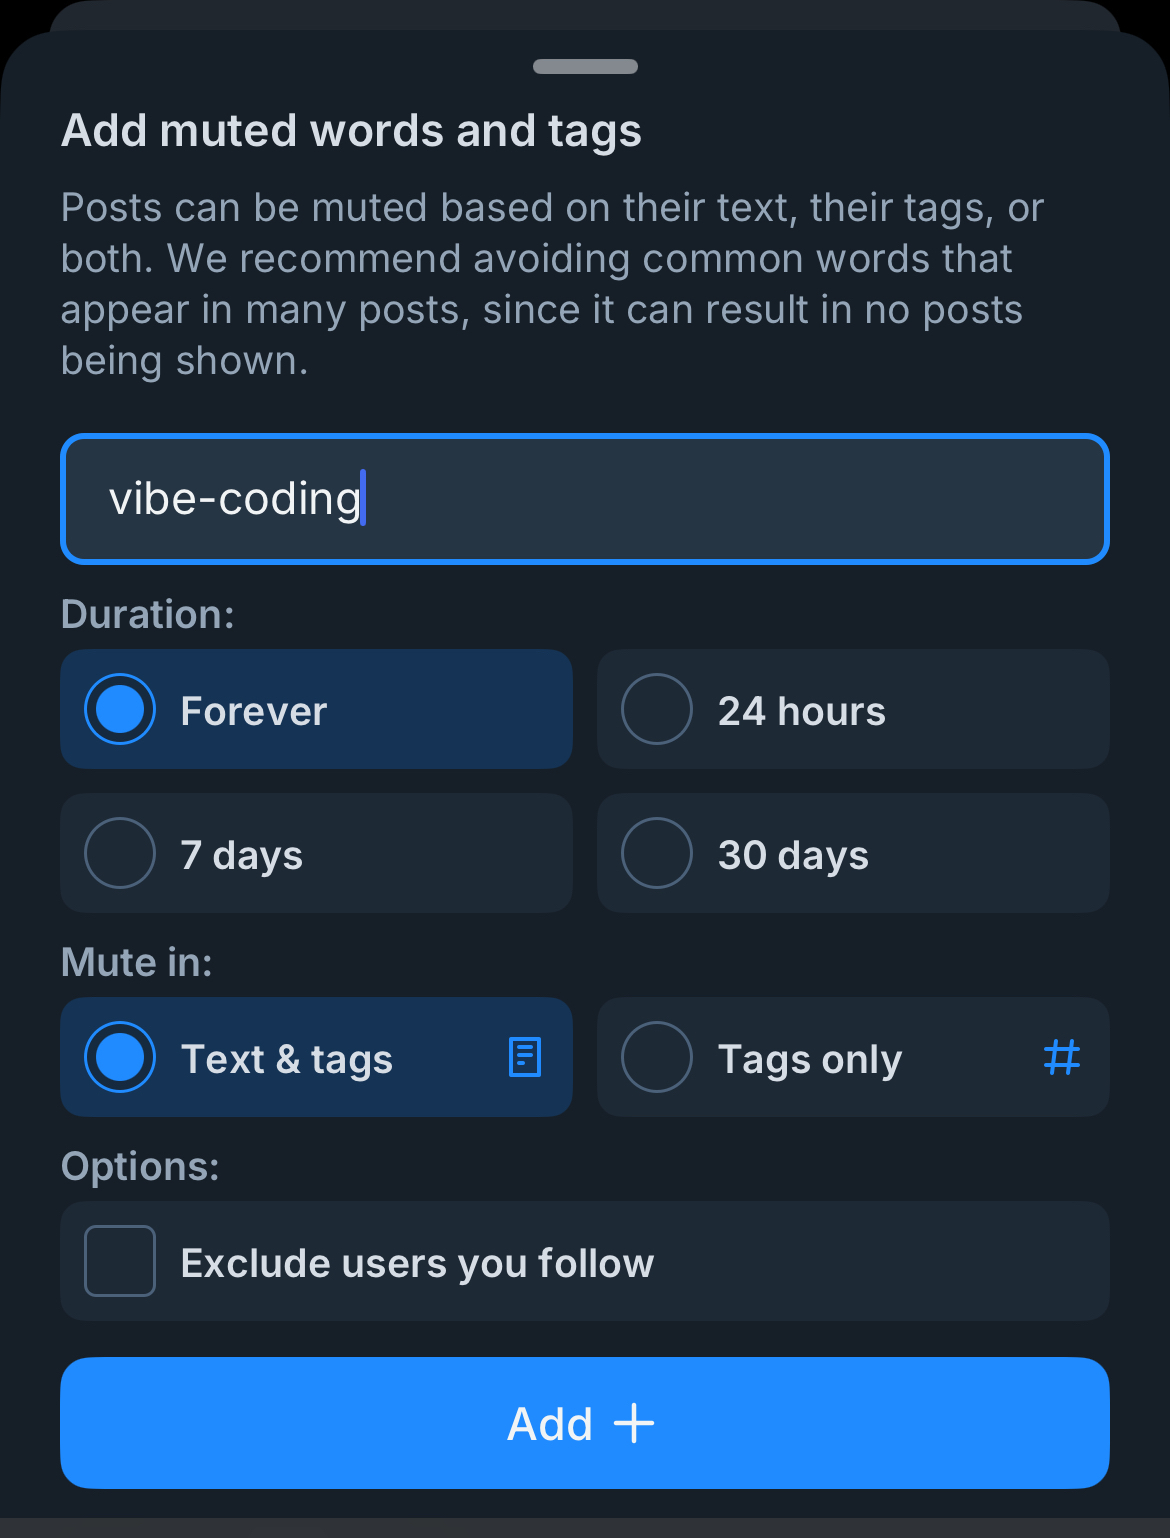Select the Forever duration radio circle
The width and height of the screenshot is (1170, 1538).
[120, 710]
